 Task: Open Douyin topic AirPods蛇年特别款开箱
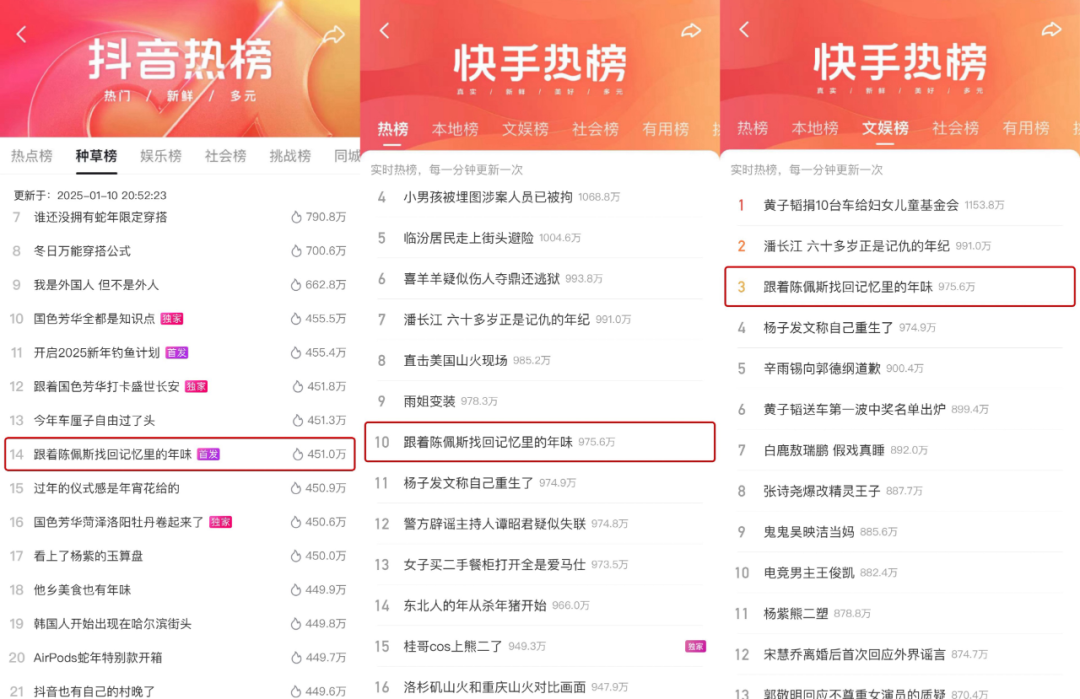pyautogui.click(x=98, y=657)
